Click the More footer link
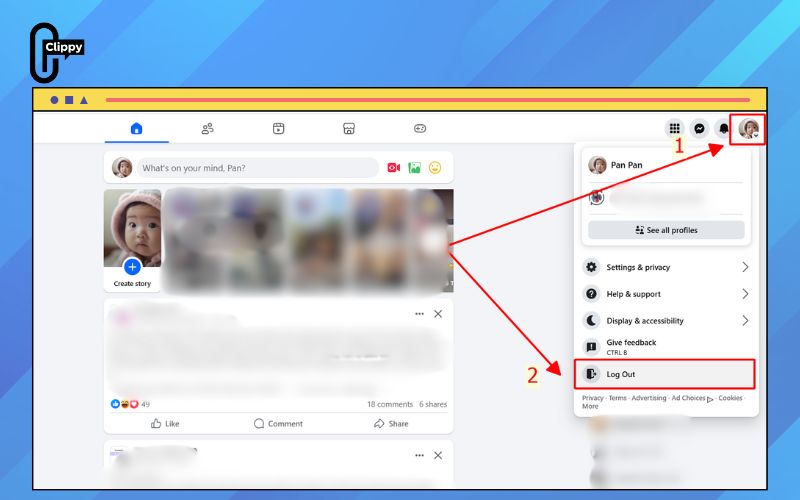 [590, 407]
